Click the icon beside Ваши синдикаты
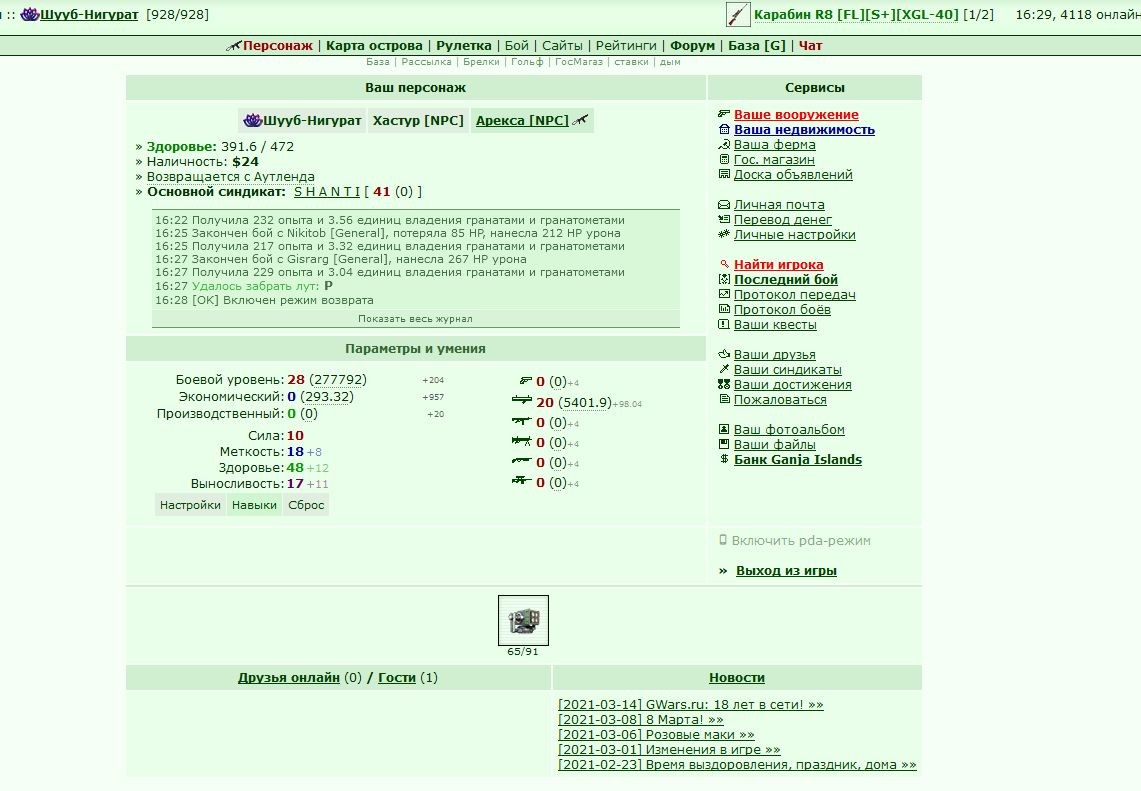1141x791 pixels. tap(723, 369)
